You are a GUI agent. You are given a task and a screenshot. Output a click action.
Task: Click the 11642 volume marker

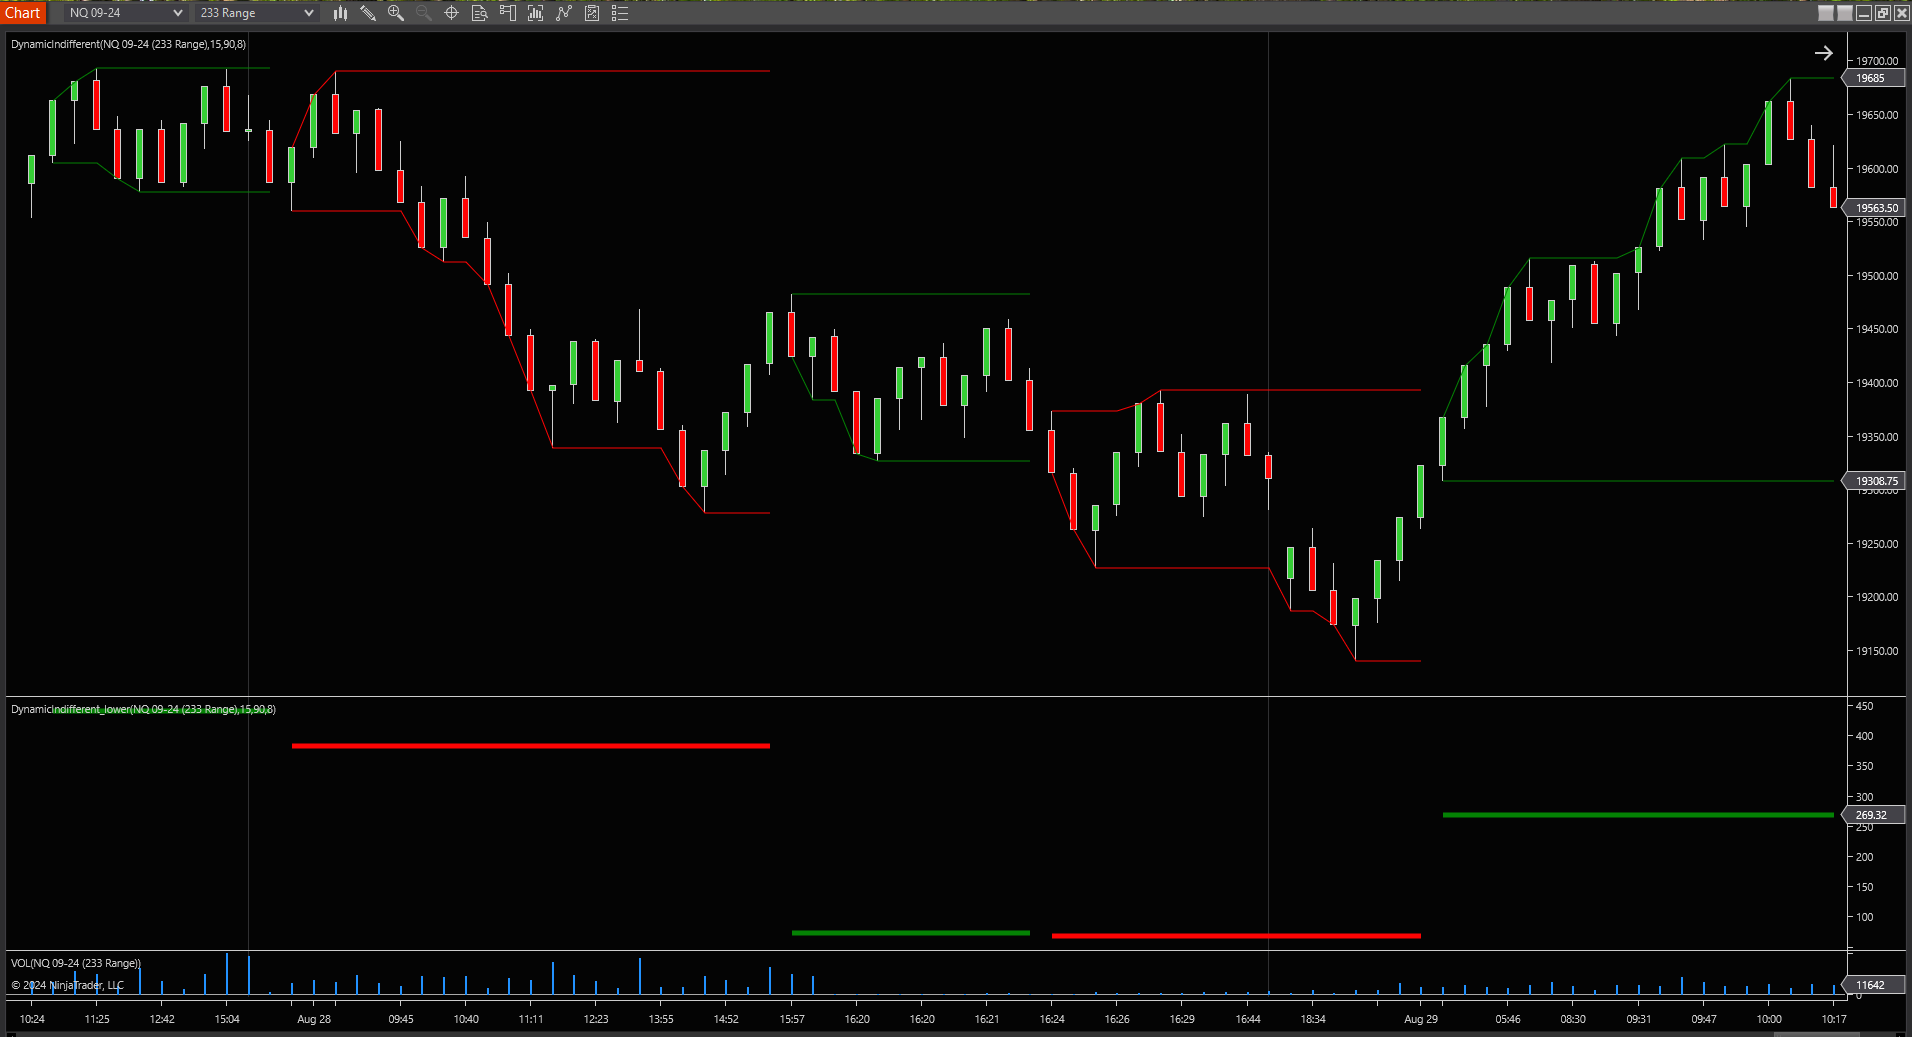tap(1872, 985)
